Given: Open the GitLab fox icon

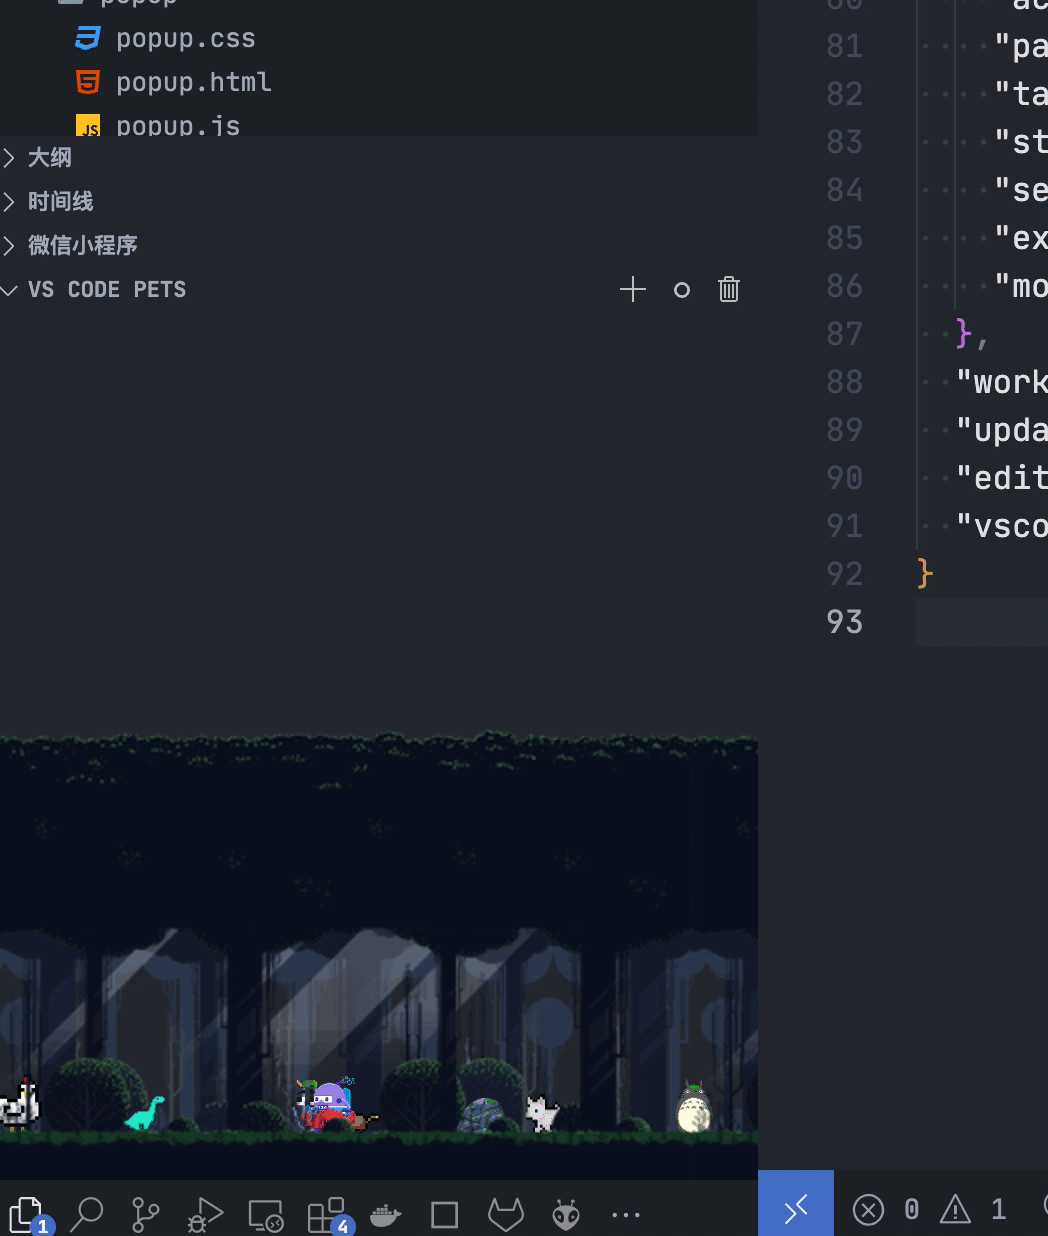Looking at the screenshot, I should 506,1215.
